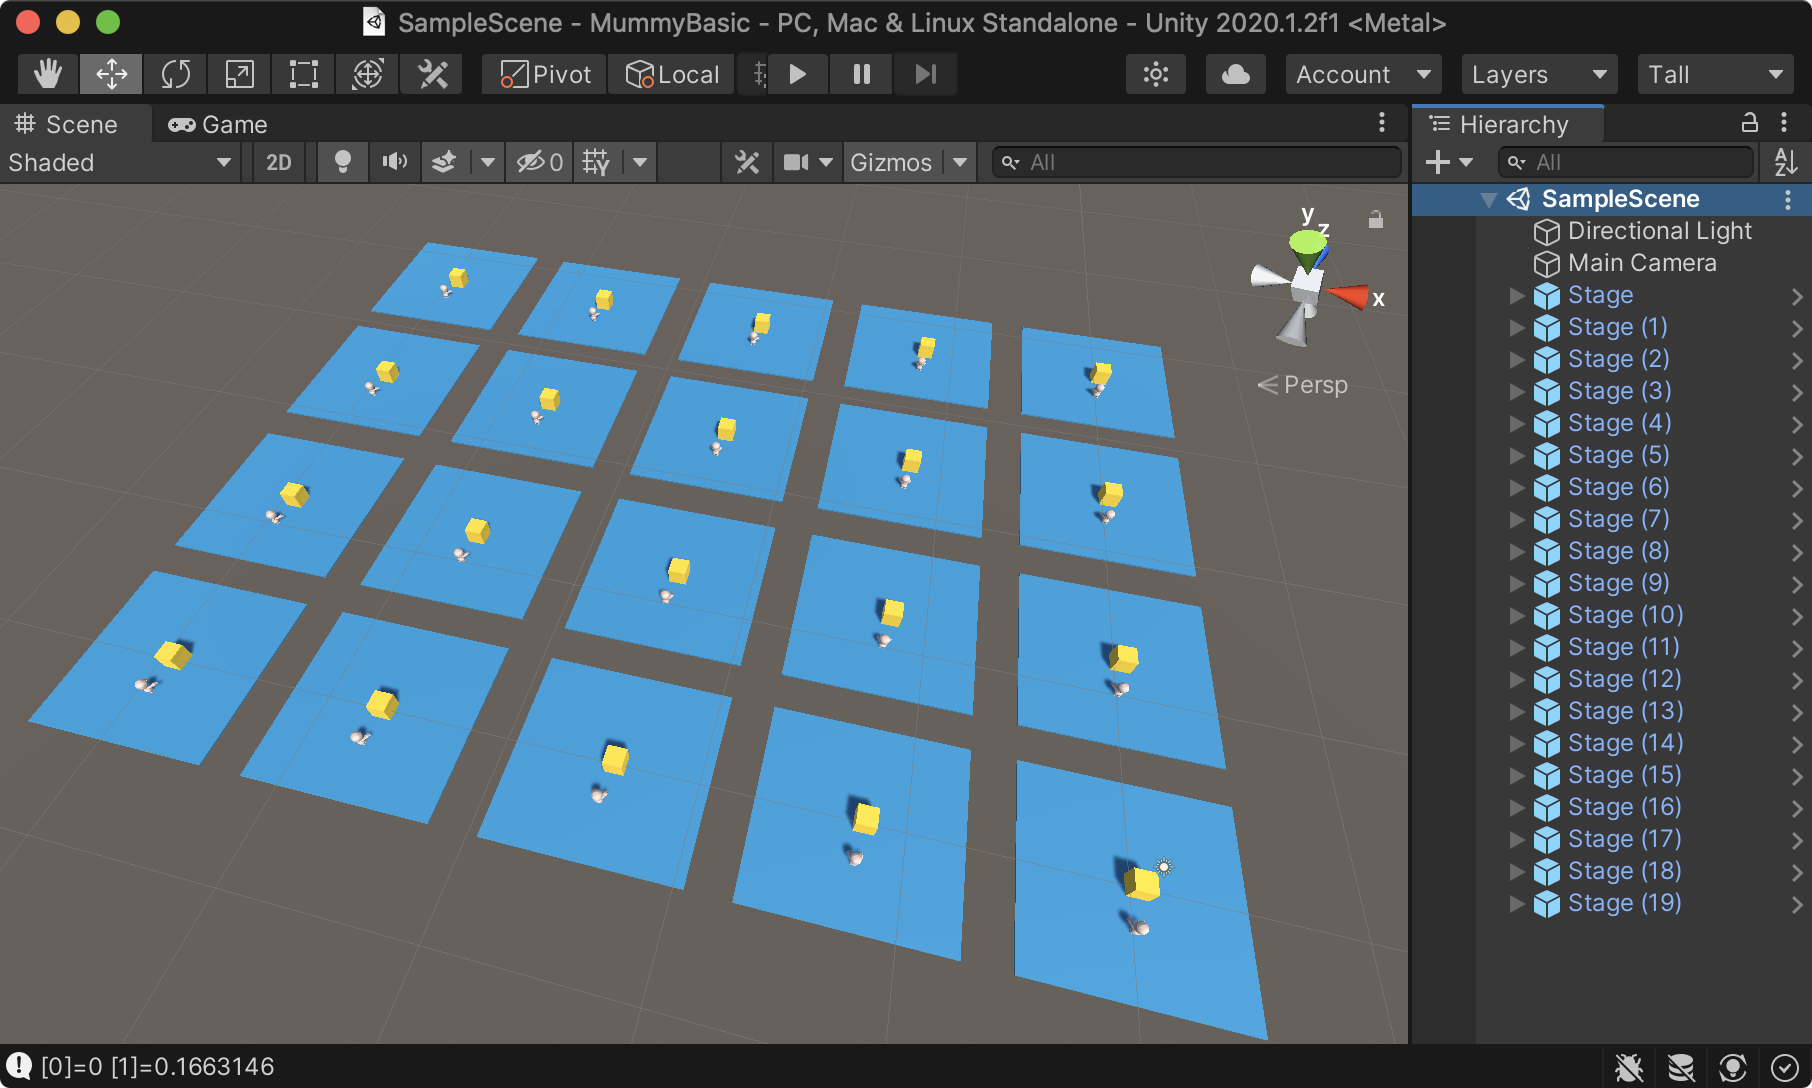Select the Rotate tool
Screen dimensions: 1812x1088
pyautogui.click(x=176, y=74)
